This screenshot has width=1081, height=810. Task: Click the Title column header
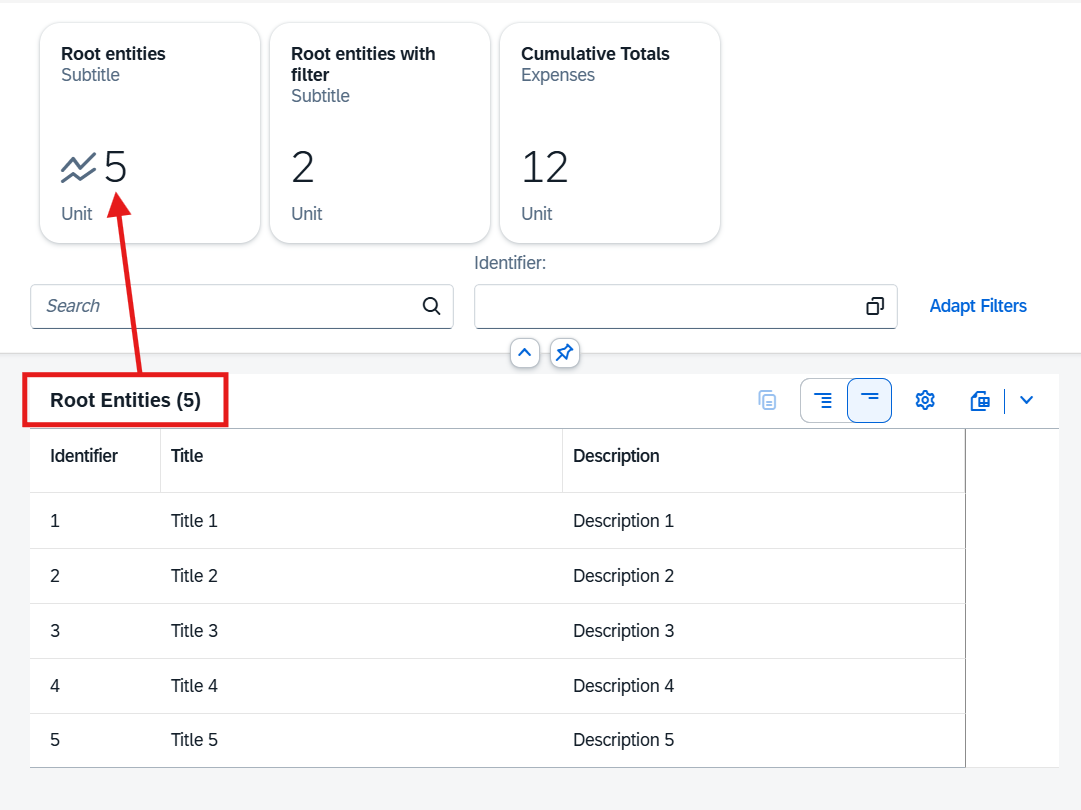187,456
